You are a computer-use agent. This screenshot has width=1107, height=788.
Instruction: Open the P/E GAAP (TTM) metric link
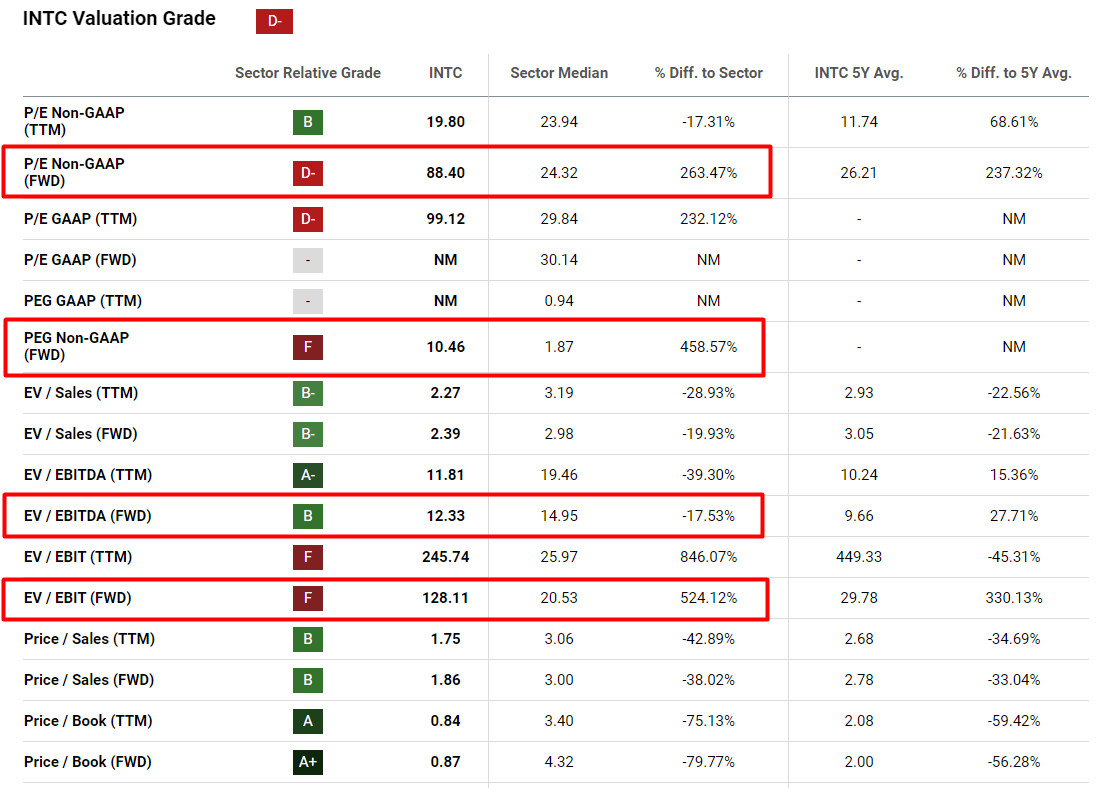80,219
